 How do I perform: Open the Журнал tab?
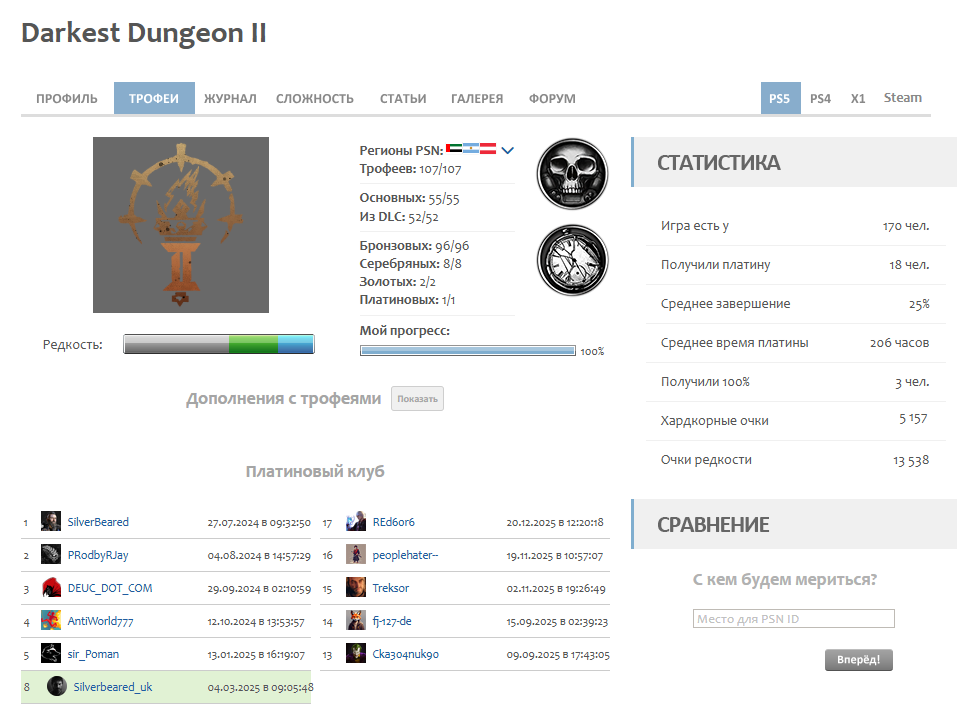230,99
